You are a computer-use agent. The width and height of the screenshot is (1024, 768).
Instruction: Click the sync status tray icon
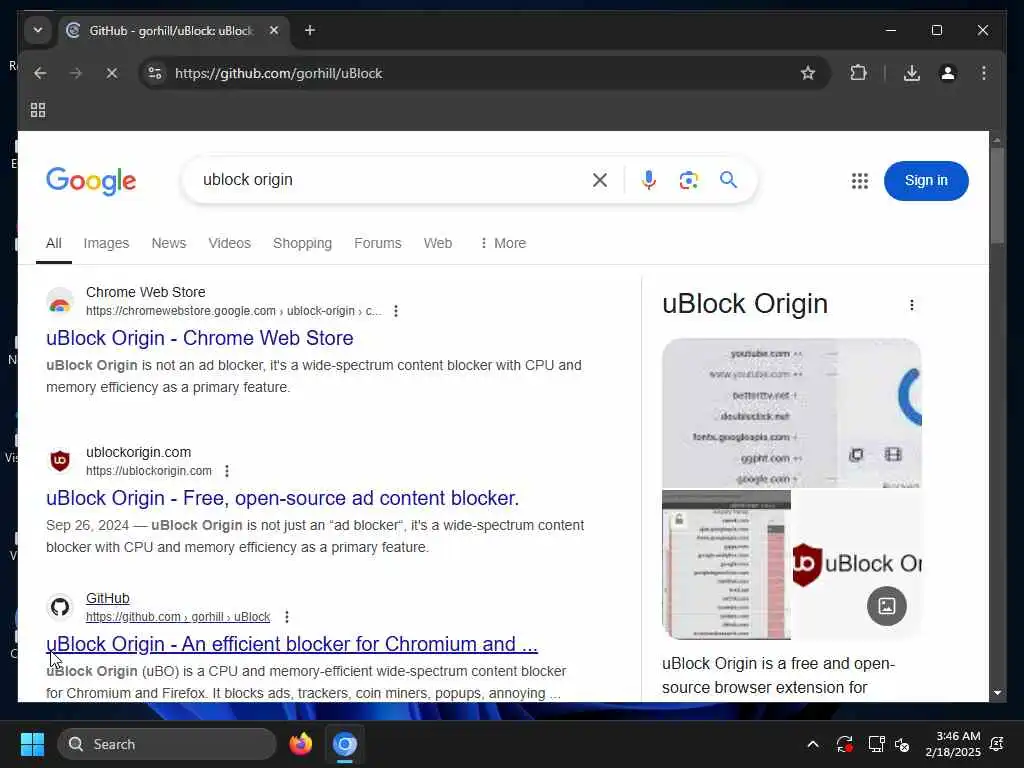844,744
